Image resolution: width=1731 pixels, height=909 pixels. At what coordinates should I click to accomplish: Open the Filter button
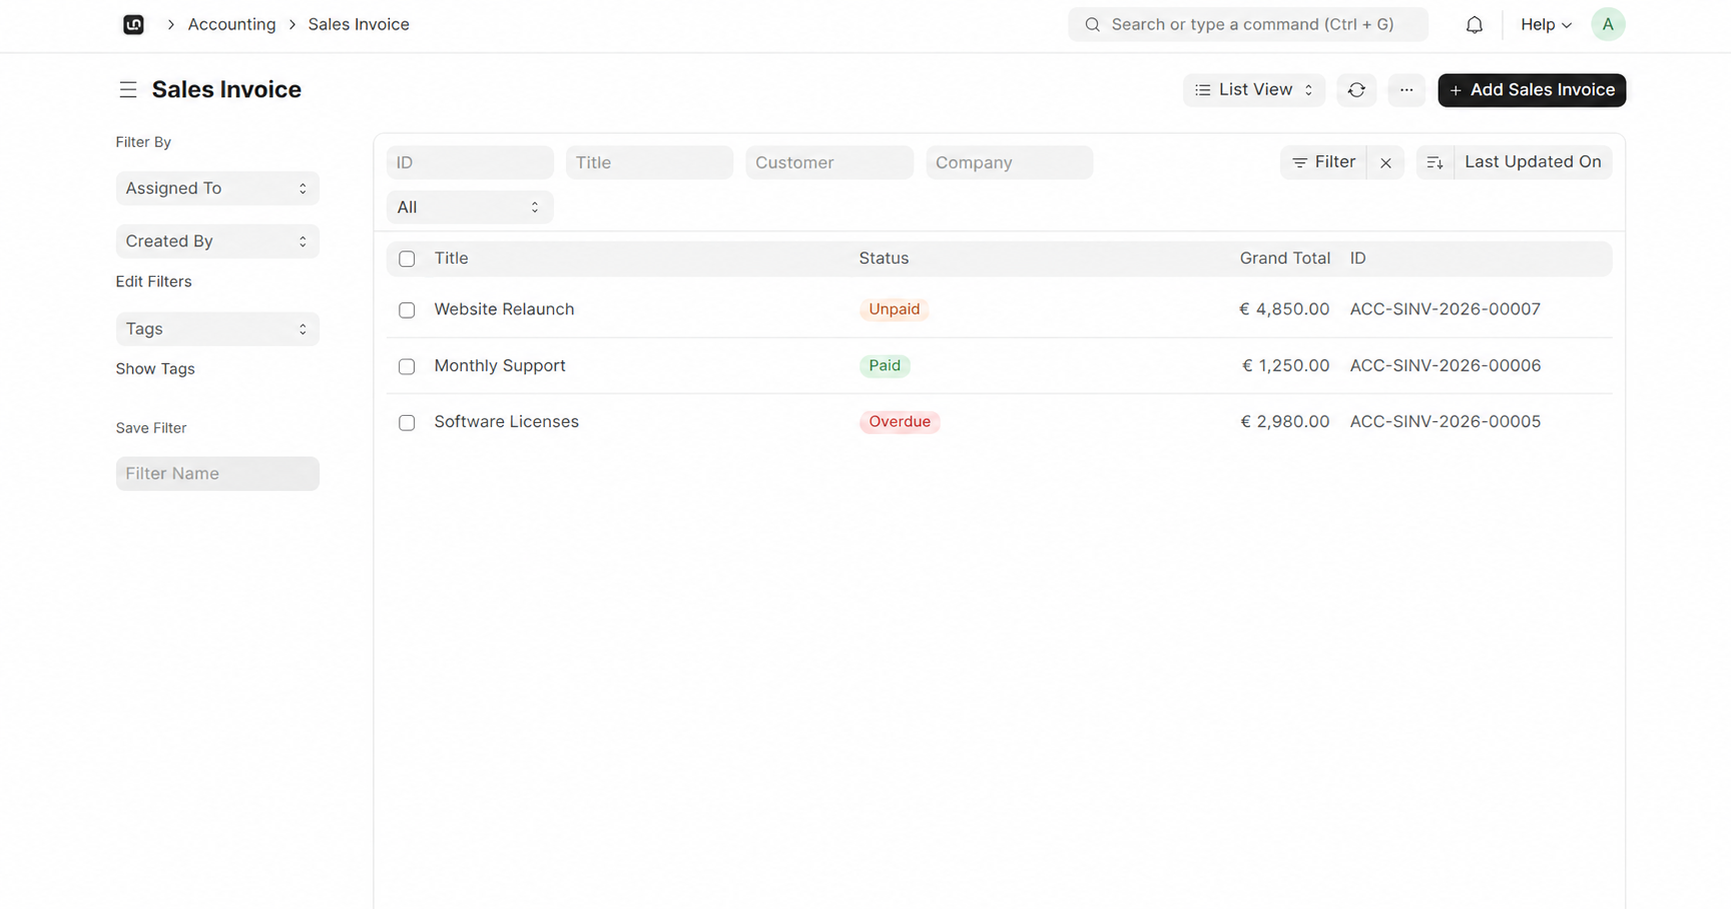click(1323, 162)
